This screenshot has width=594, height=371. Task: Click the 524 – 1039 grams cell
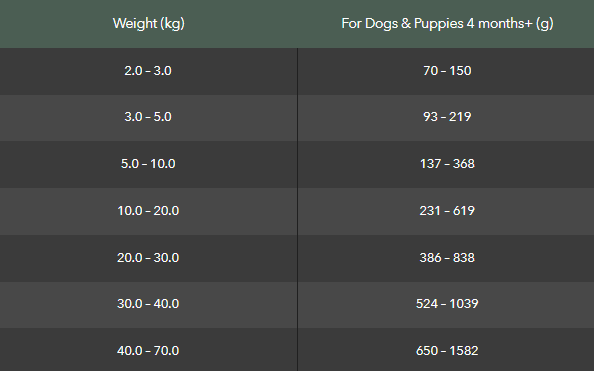(447, 304)
